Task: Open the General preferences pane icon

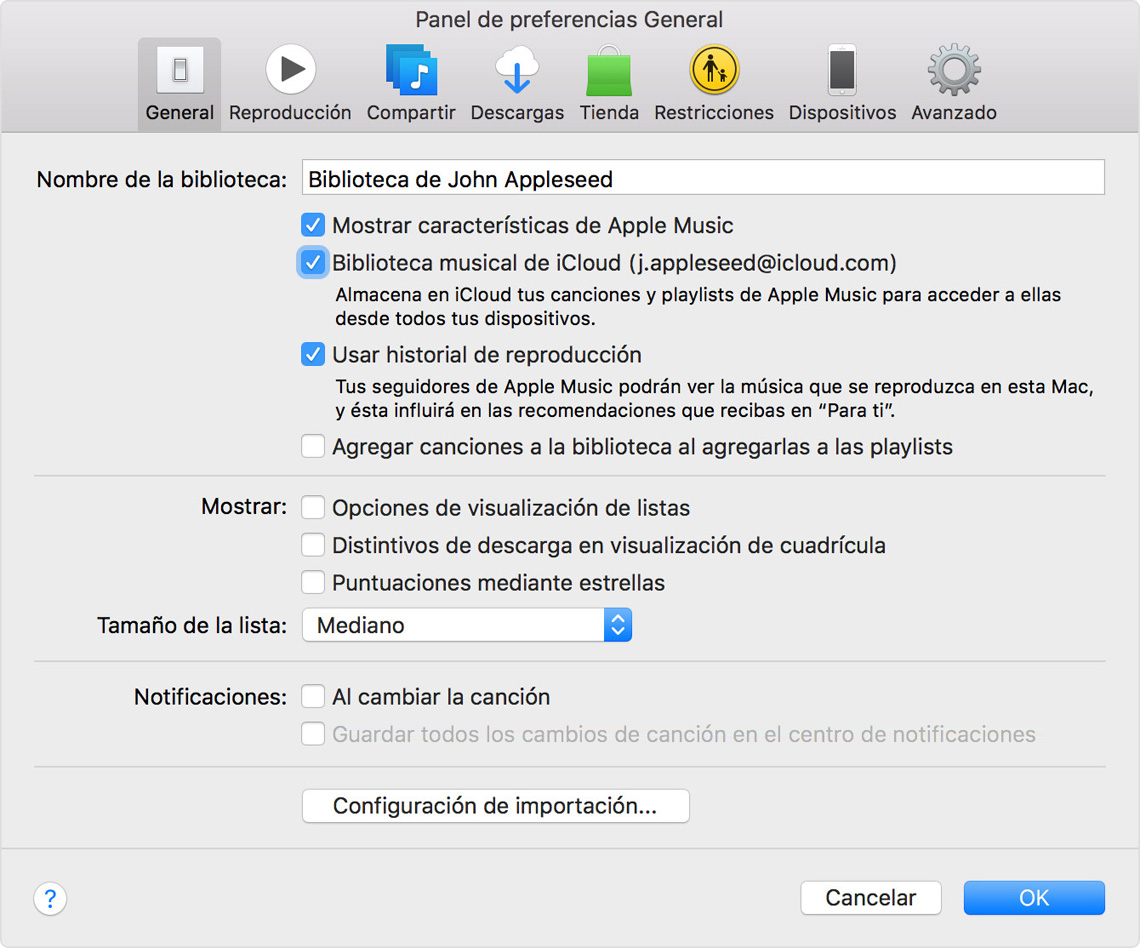Action: pos(180,71)
